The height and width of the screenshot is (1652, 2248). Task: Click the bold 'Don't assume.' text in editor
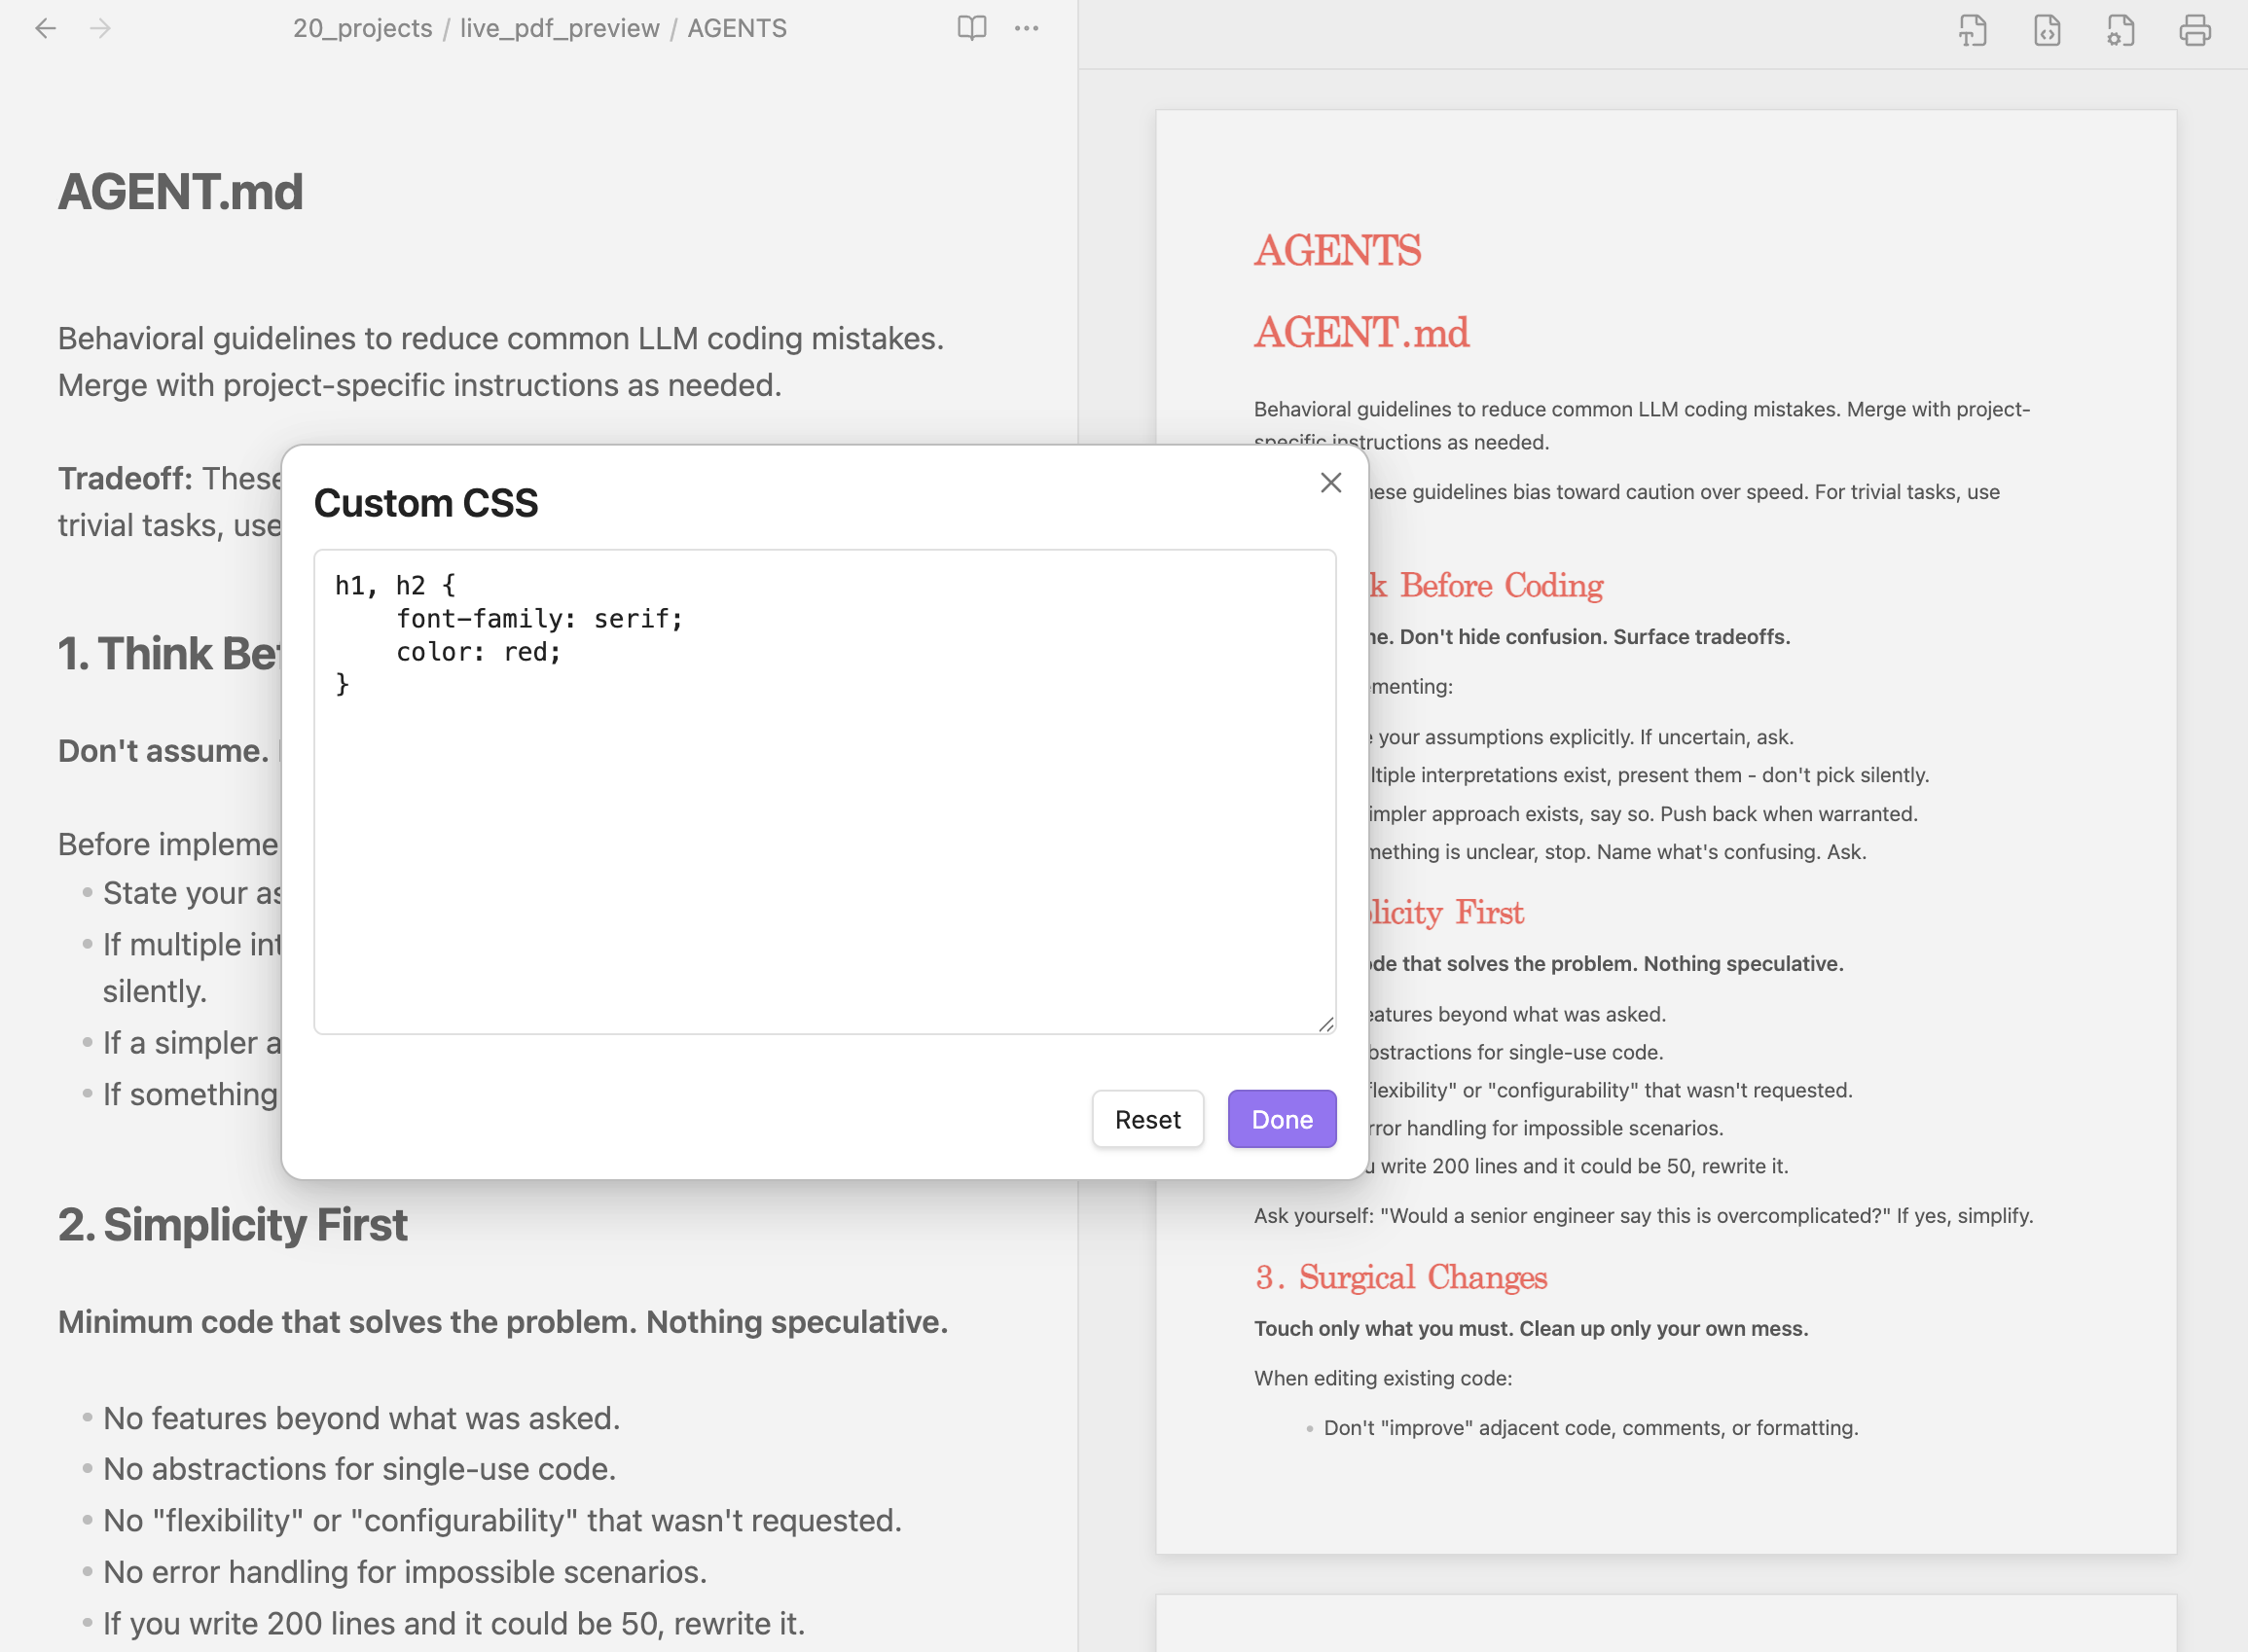(x=163, y=750)
